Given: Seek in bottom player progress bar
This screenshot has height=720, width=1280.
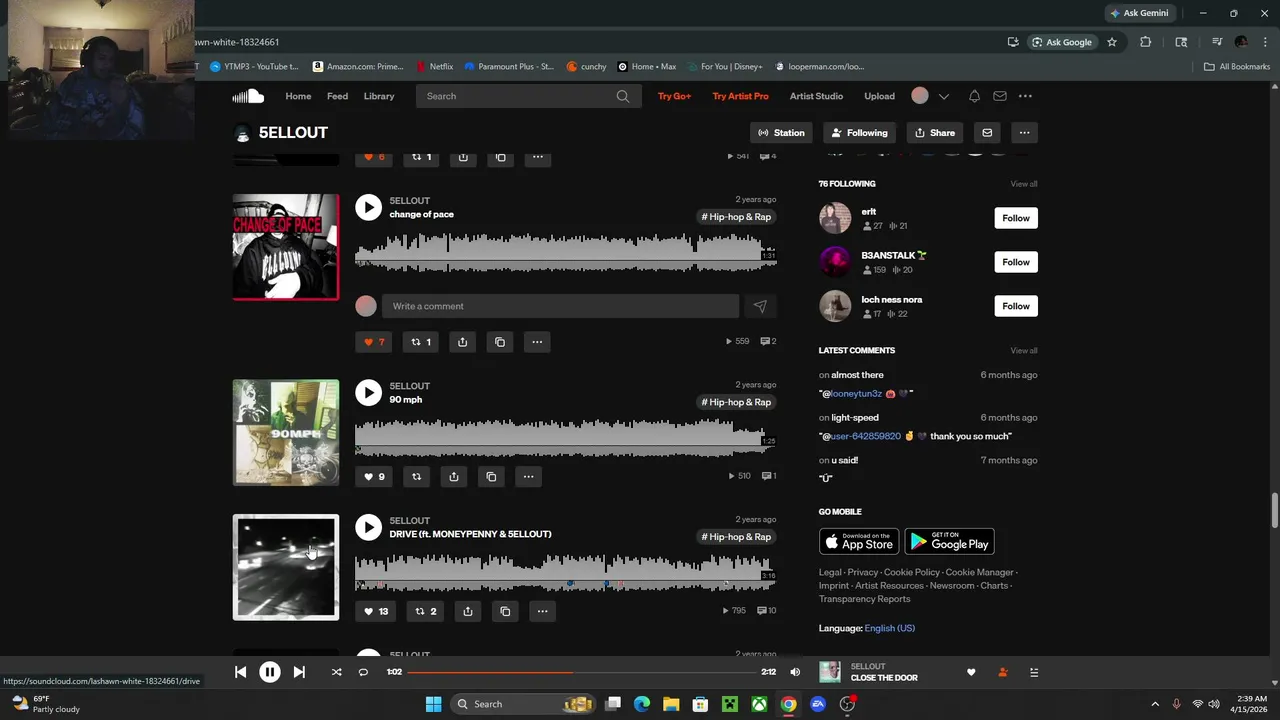Looking at the screenshot, I should [581, 672].
